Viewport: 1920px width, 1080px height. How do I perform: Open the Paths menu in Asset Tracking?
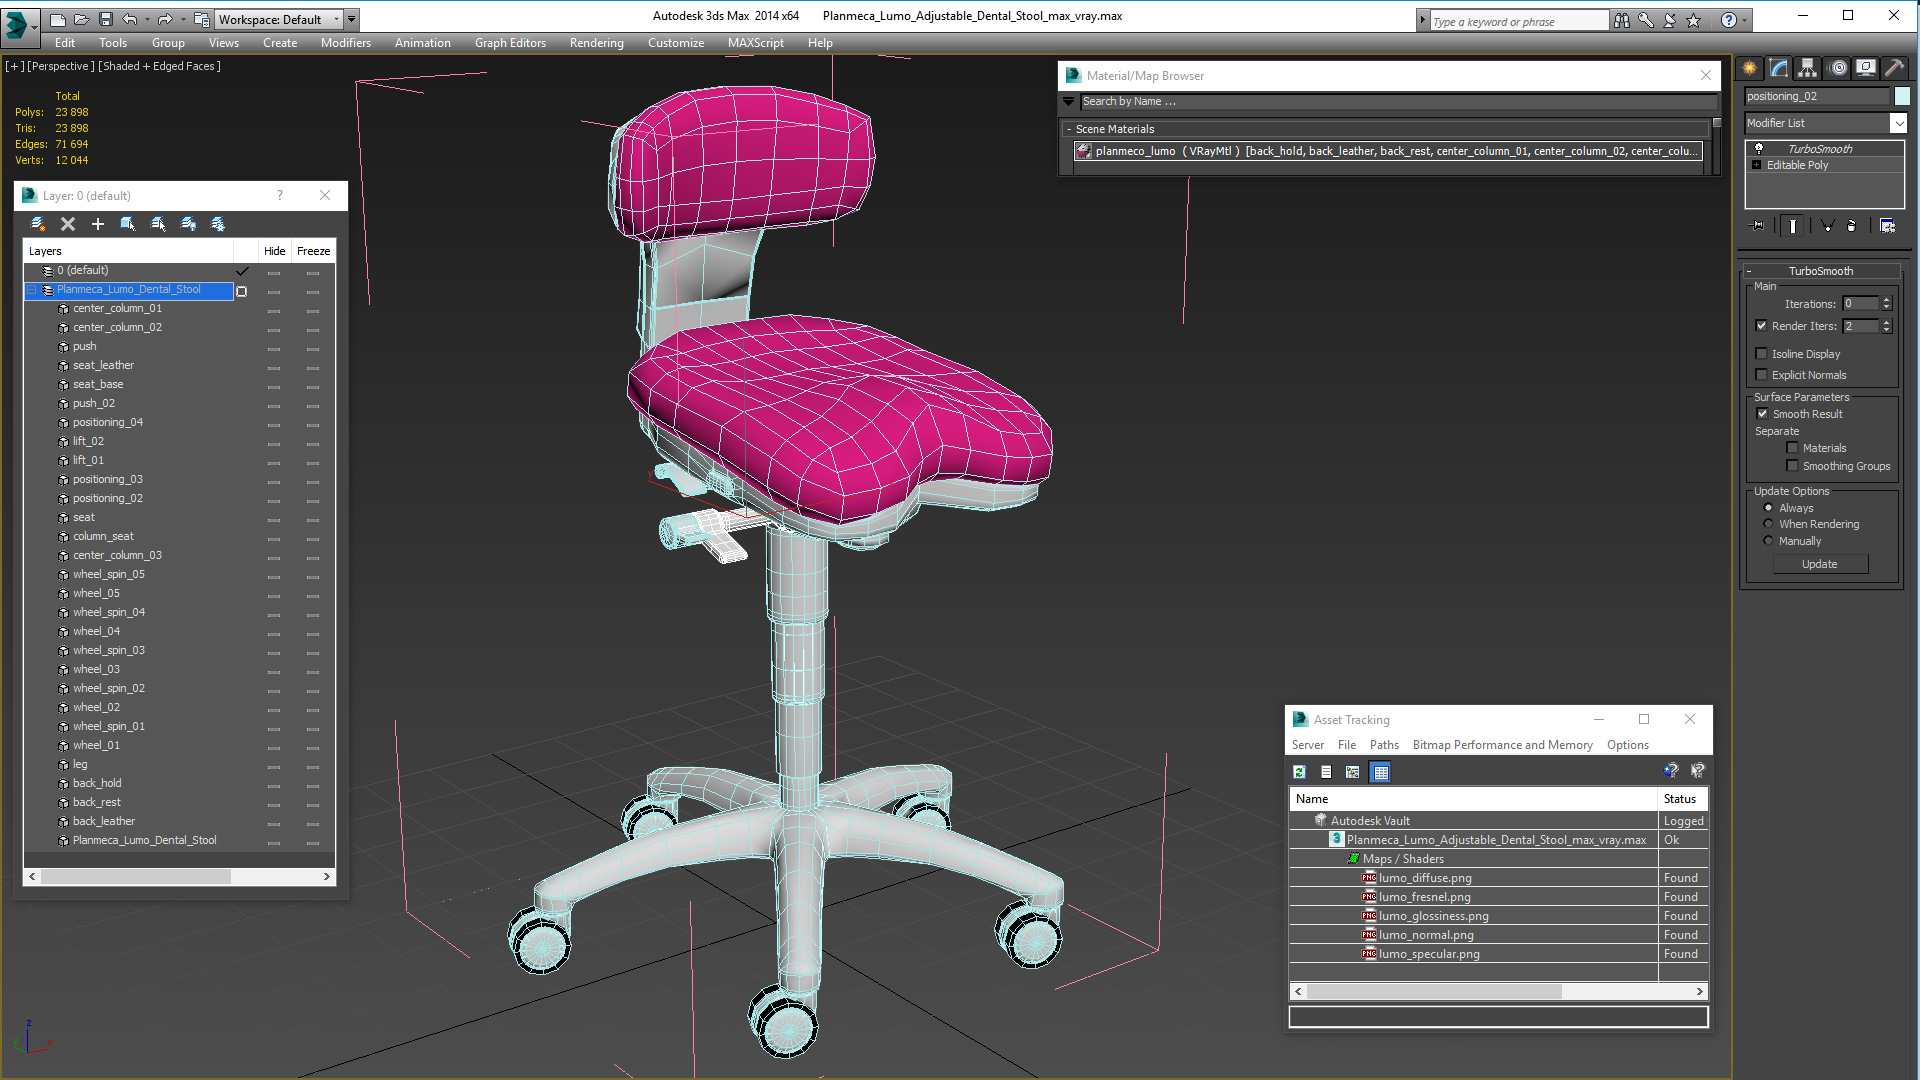coord(1384,745)
